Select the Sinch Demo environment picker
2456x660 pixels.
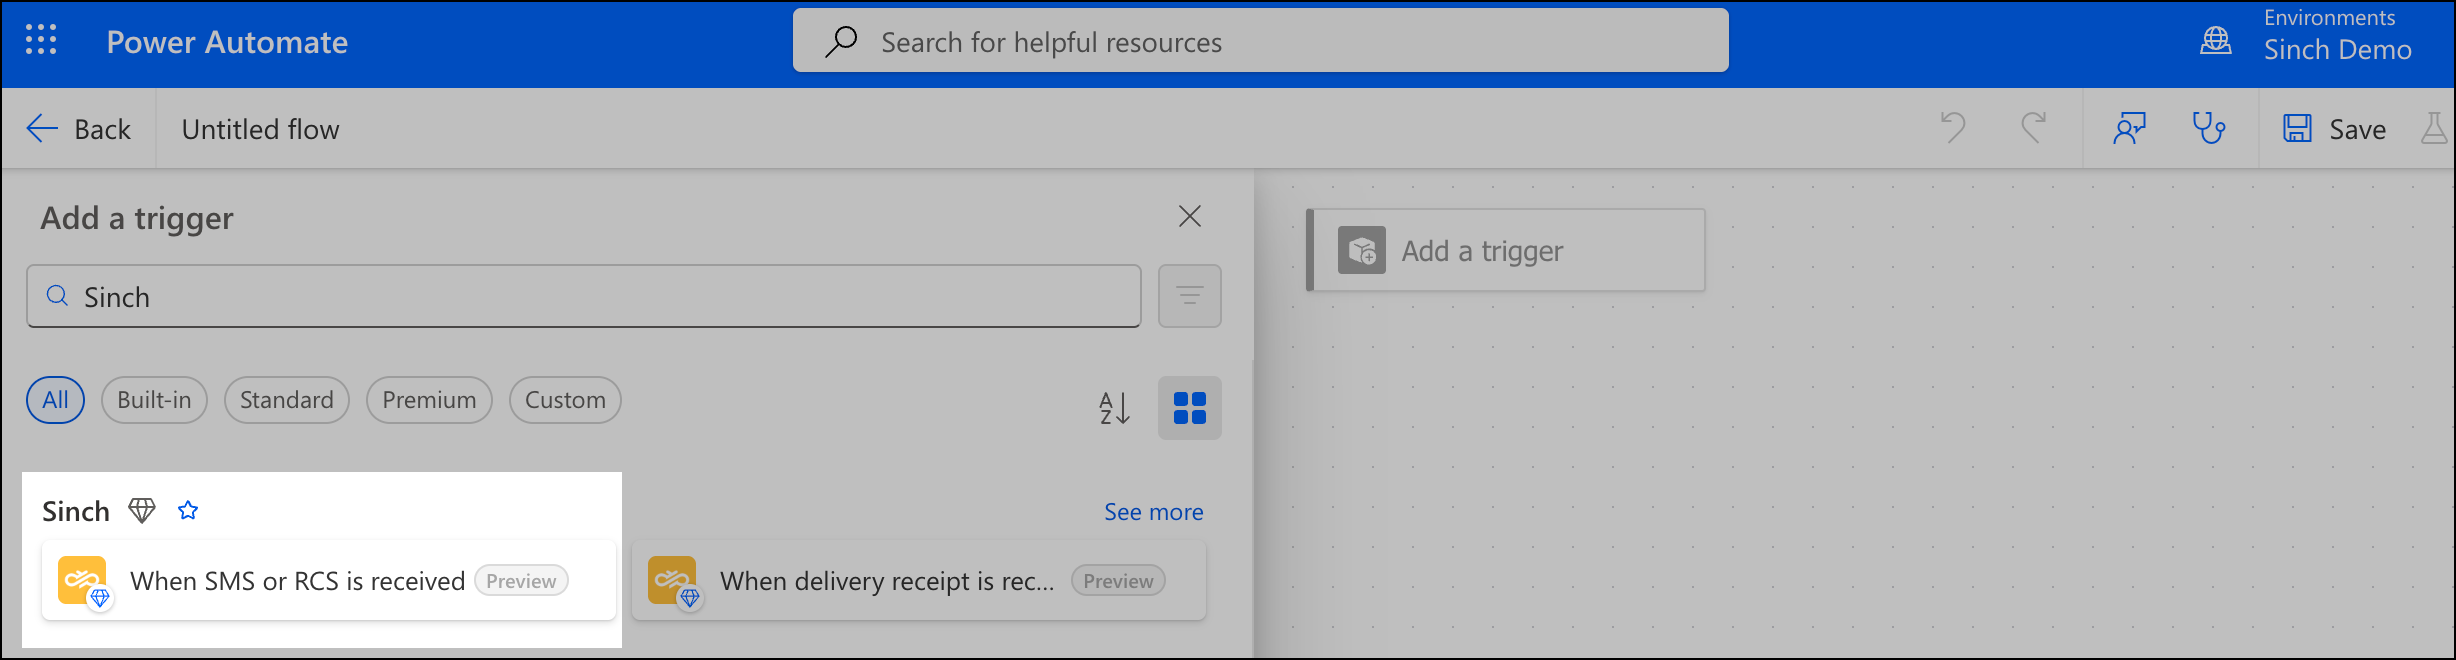click(x=2337, y=49)
